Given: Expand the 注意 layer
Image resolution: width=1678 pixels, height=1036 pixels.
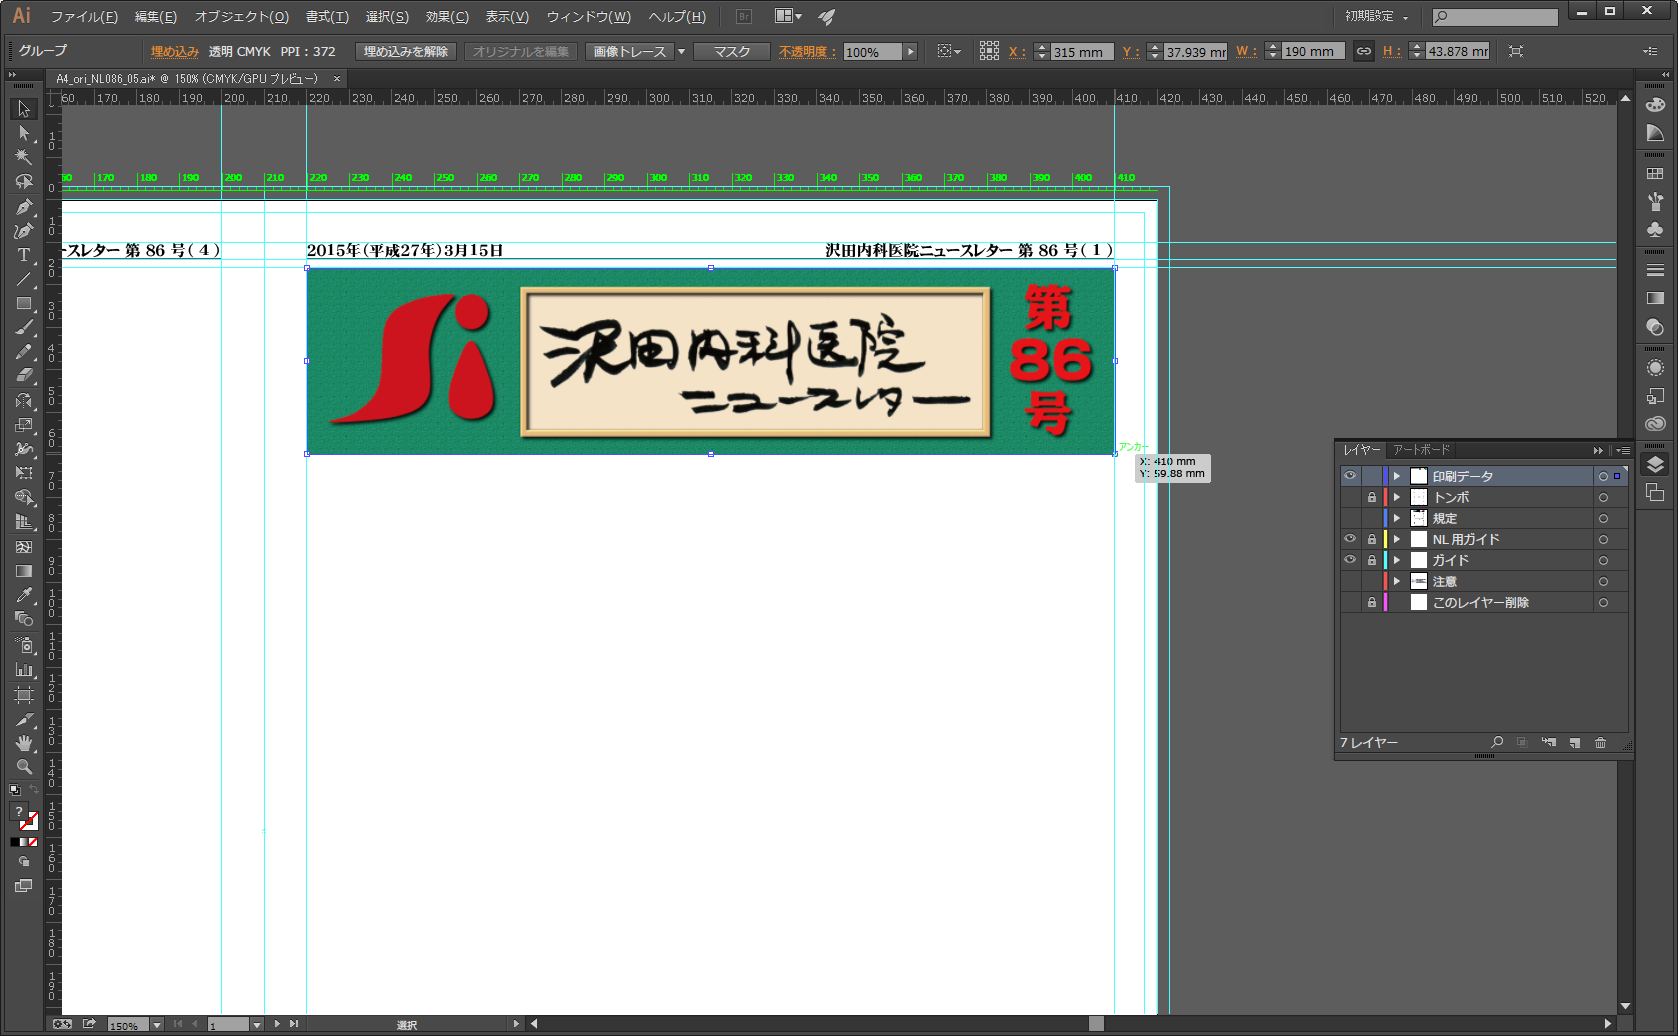Looking at the screenshot, I should pos(1397,581).
